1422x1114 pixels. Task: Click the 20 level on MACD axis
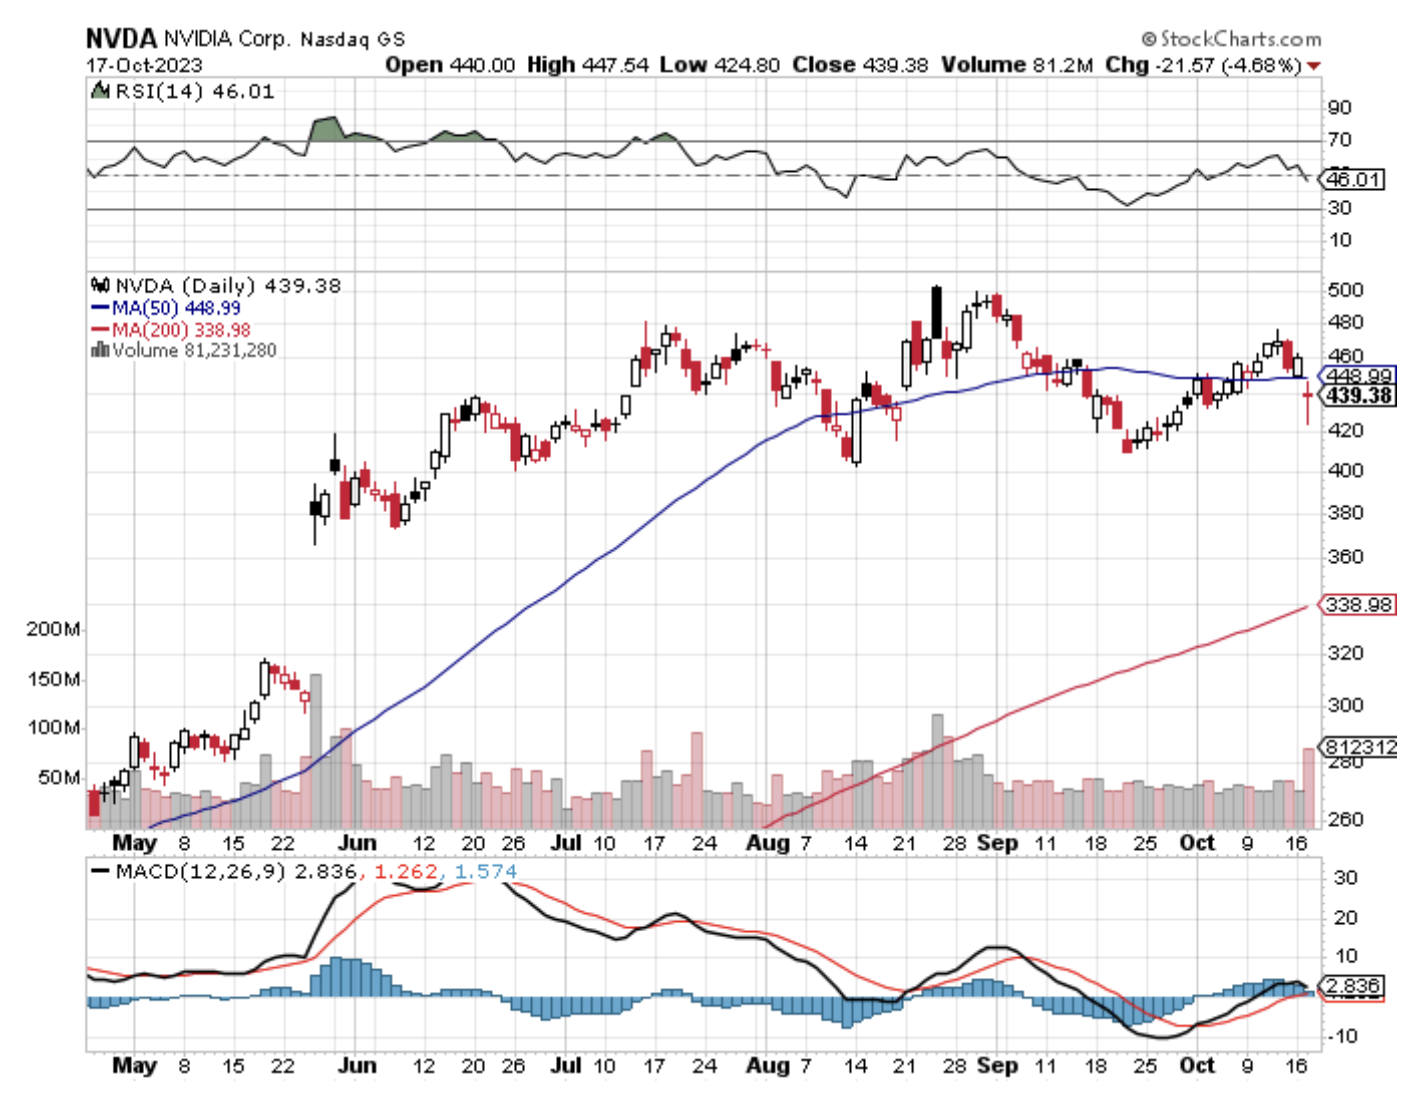pos(1346,918)
